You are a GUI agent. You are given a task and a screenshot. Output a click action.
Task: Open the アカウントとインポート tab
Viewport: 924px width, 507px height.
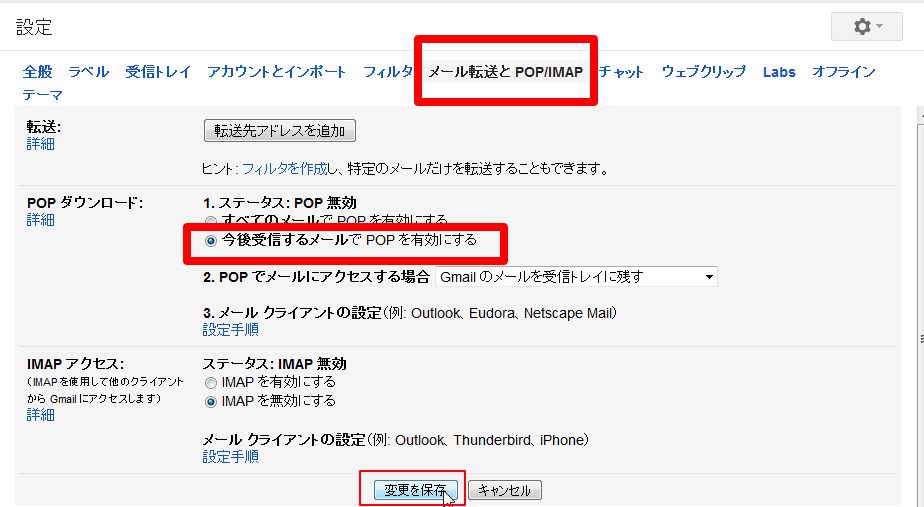click(x=277, y=72)
